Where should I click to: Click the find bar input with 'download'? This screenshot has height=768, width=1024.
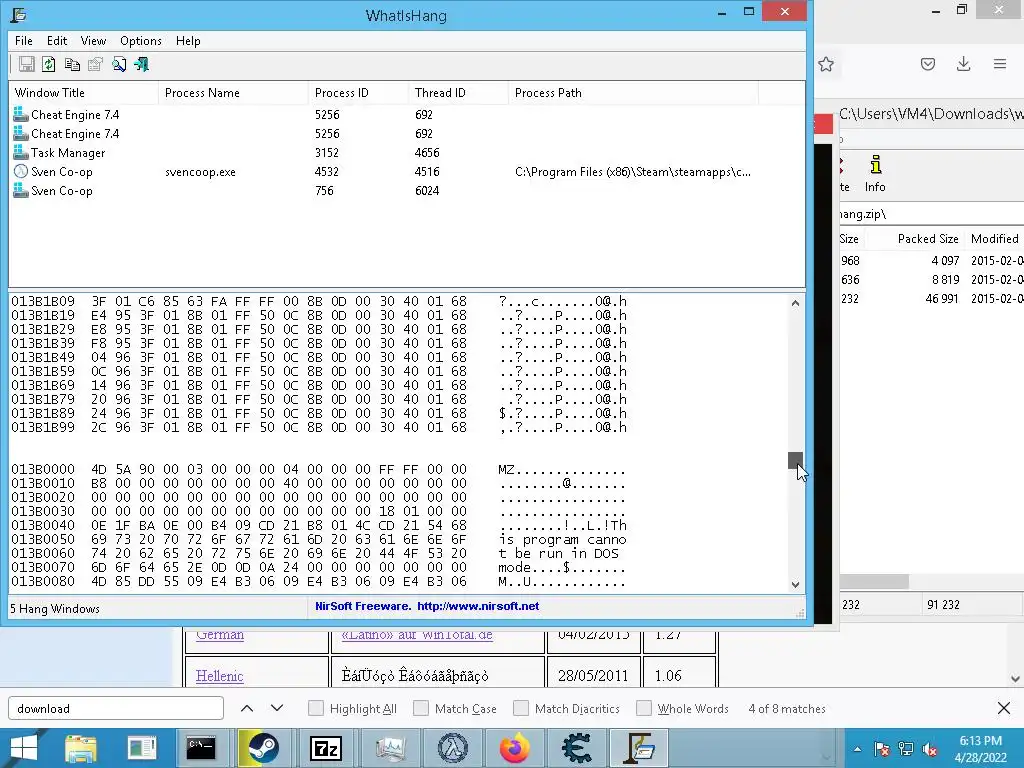116,708
